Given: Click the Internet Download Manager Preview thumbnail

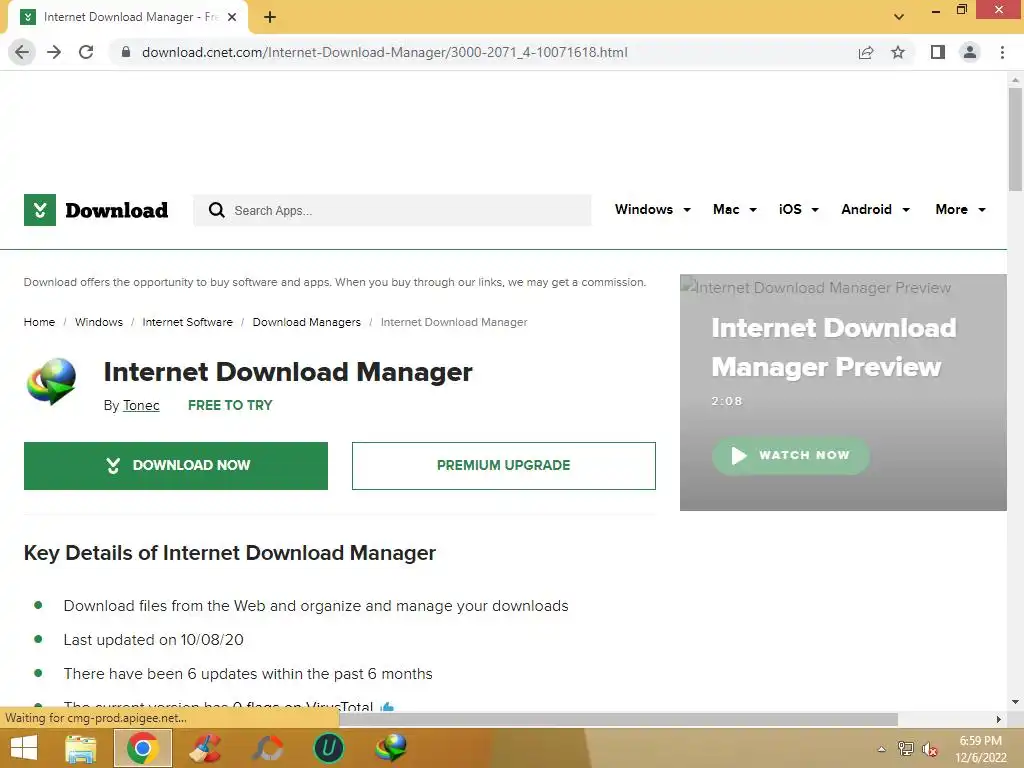Looking at the screenshot, I should (843, 392).
